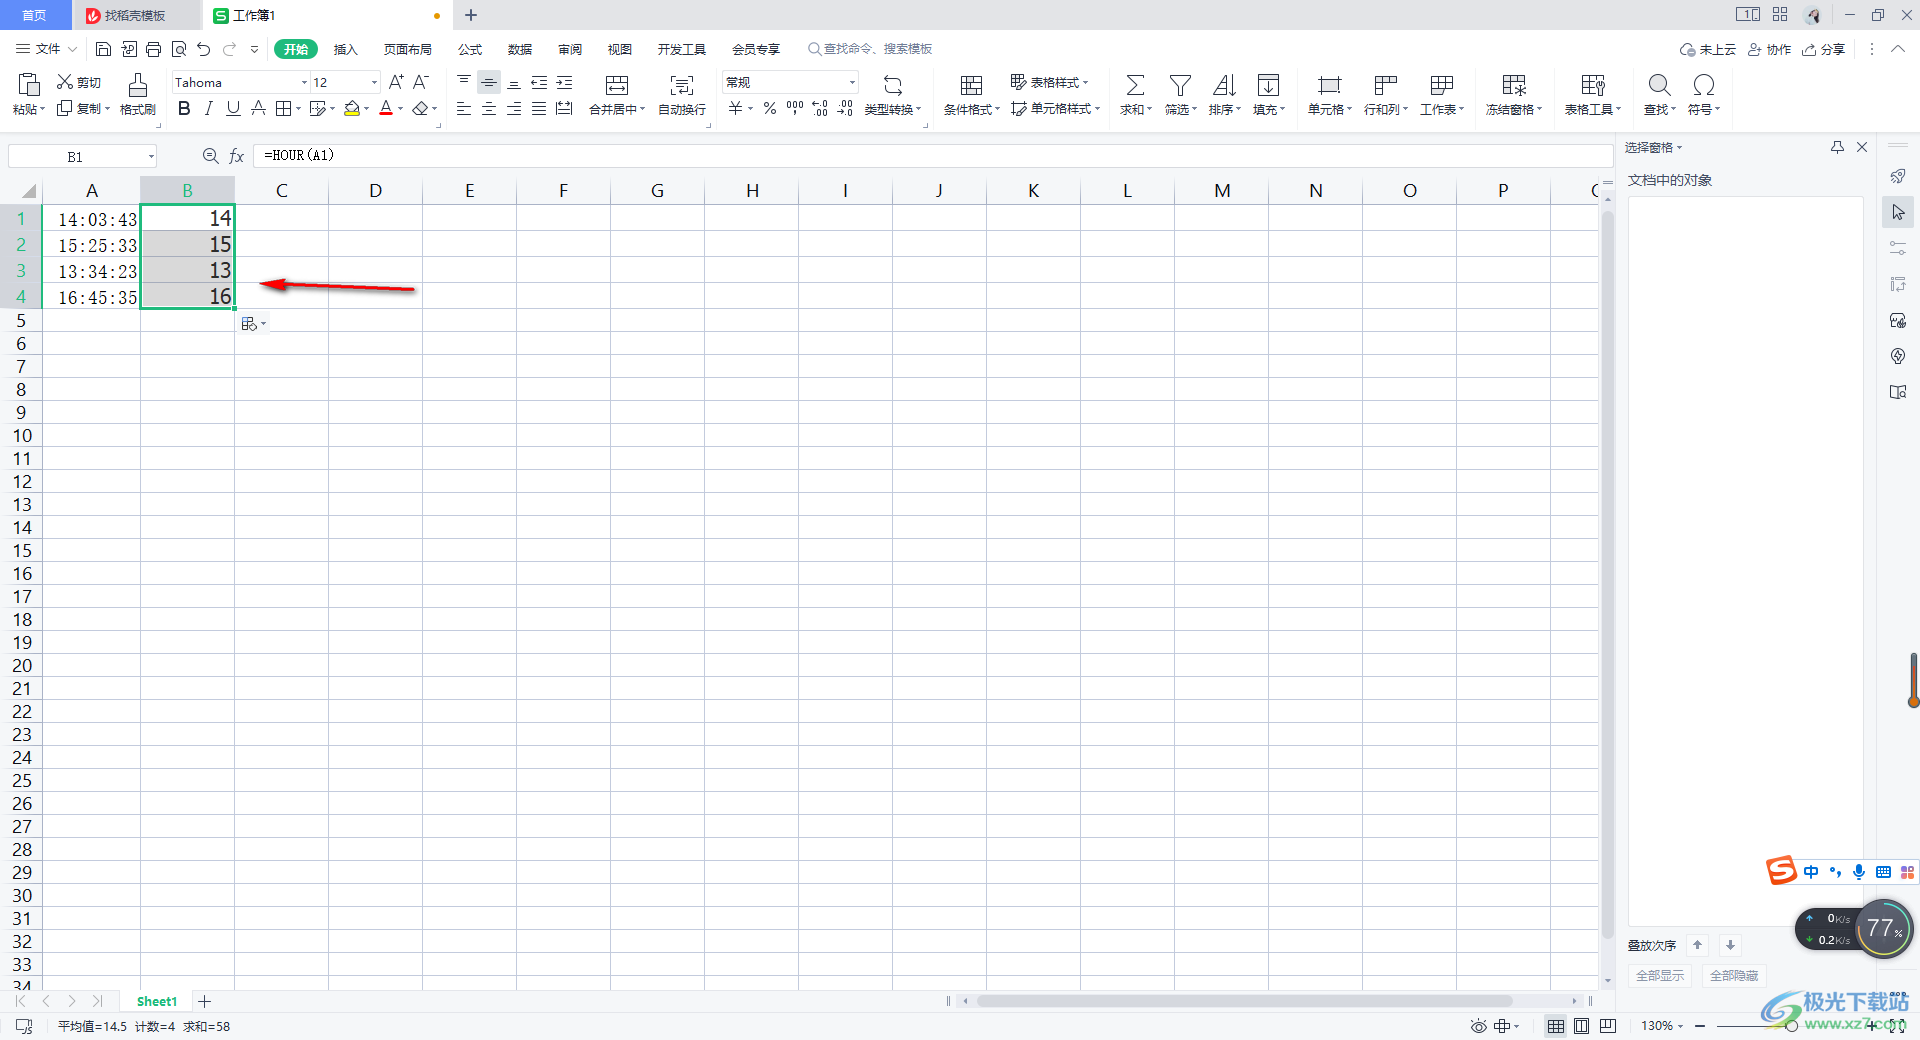Open the File (文件) menu

45,49
